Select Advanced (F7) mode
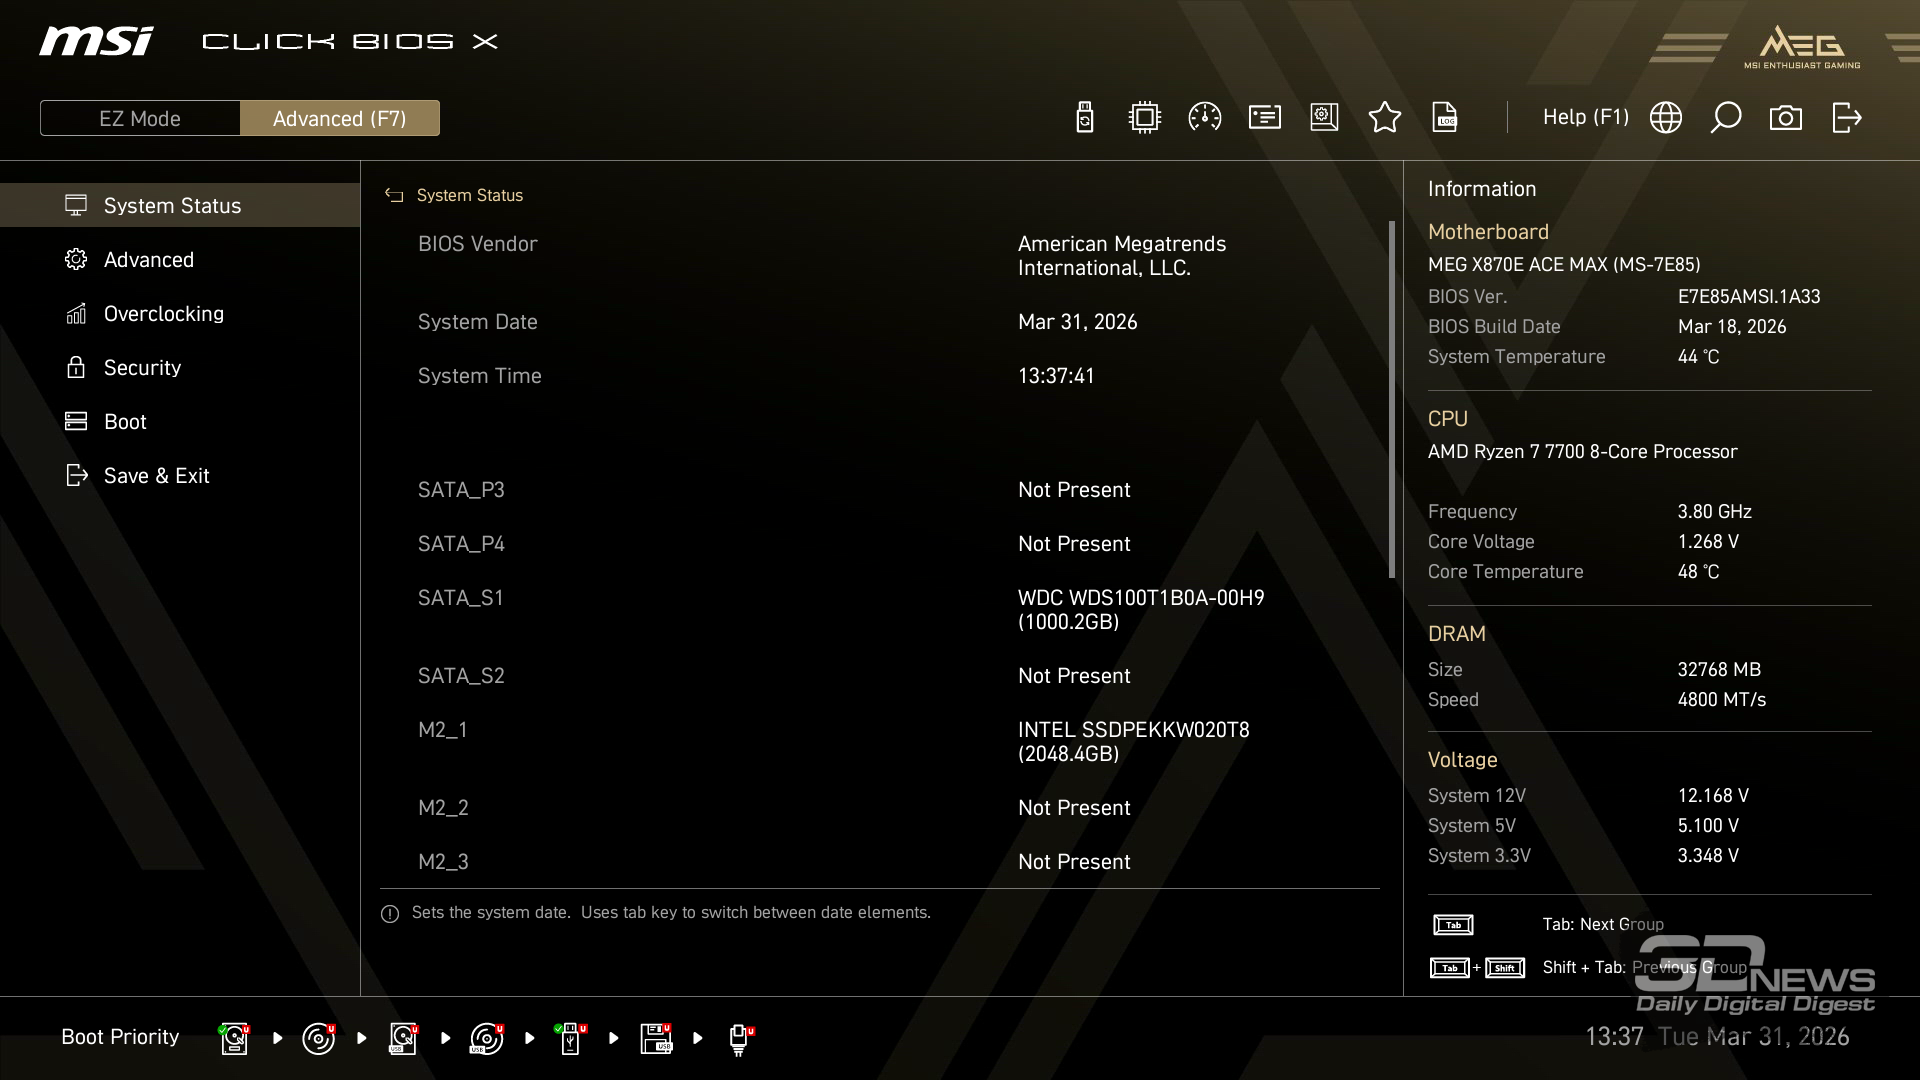Screen dimensions: 1920x1080 pyautogui.click(x=339, y=118)
